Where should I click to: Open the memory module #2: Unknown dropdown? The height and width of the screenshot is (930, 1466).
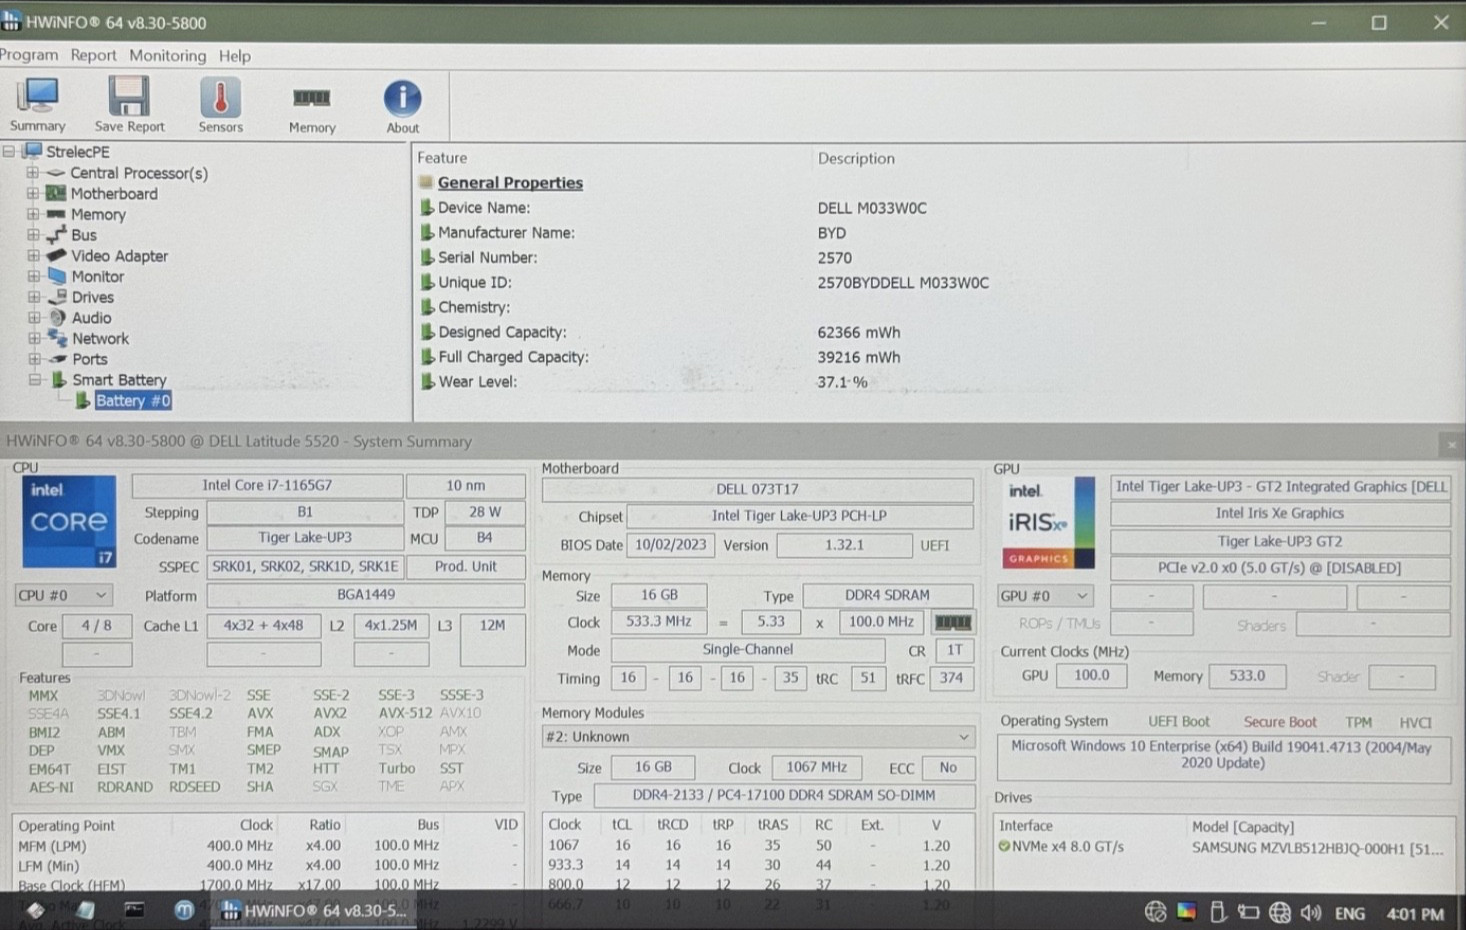point(757,737)
